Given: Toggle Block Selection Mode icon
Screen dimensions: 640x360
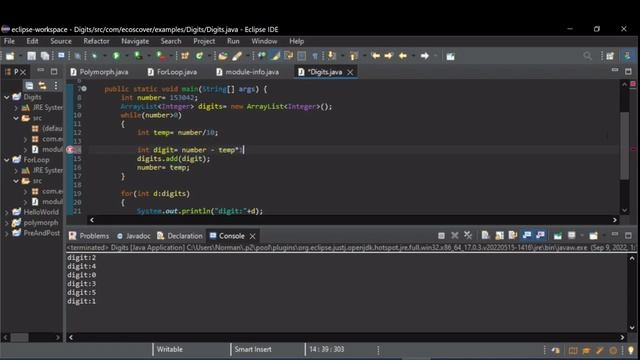Looking at the screenshot, I should click(302, 56).
